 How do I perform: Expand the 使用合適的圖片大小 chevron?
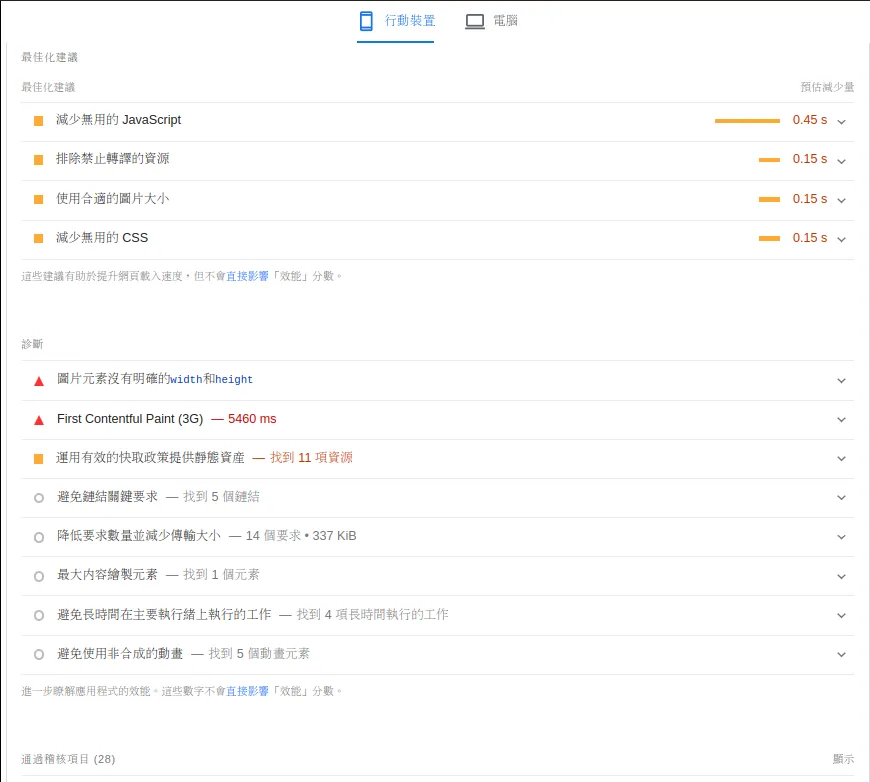click(x=841, y=200)
